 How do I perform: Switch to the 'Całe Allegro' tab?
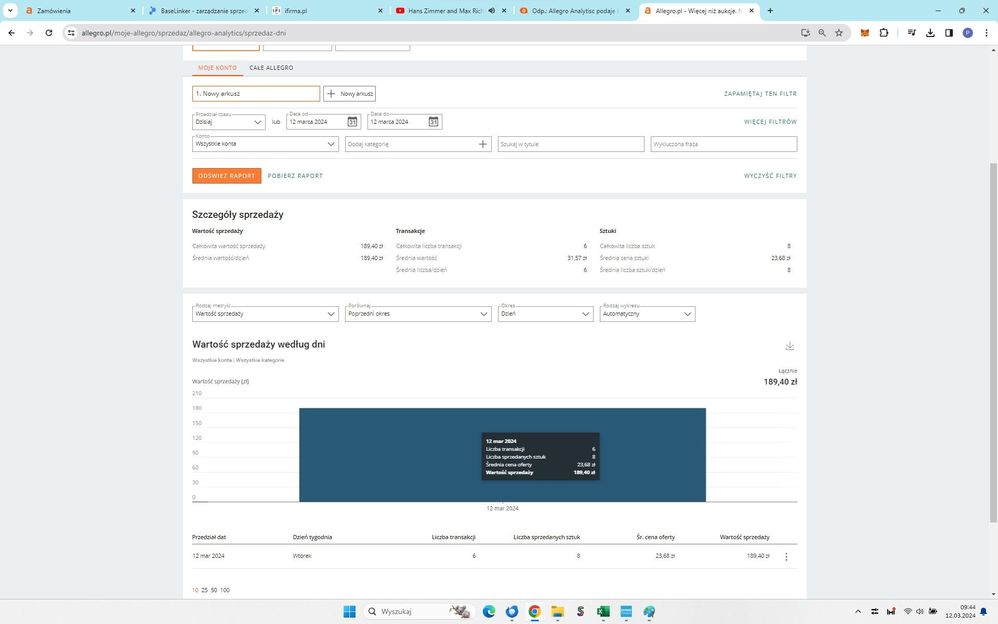click(271, 68)
